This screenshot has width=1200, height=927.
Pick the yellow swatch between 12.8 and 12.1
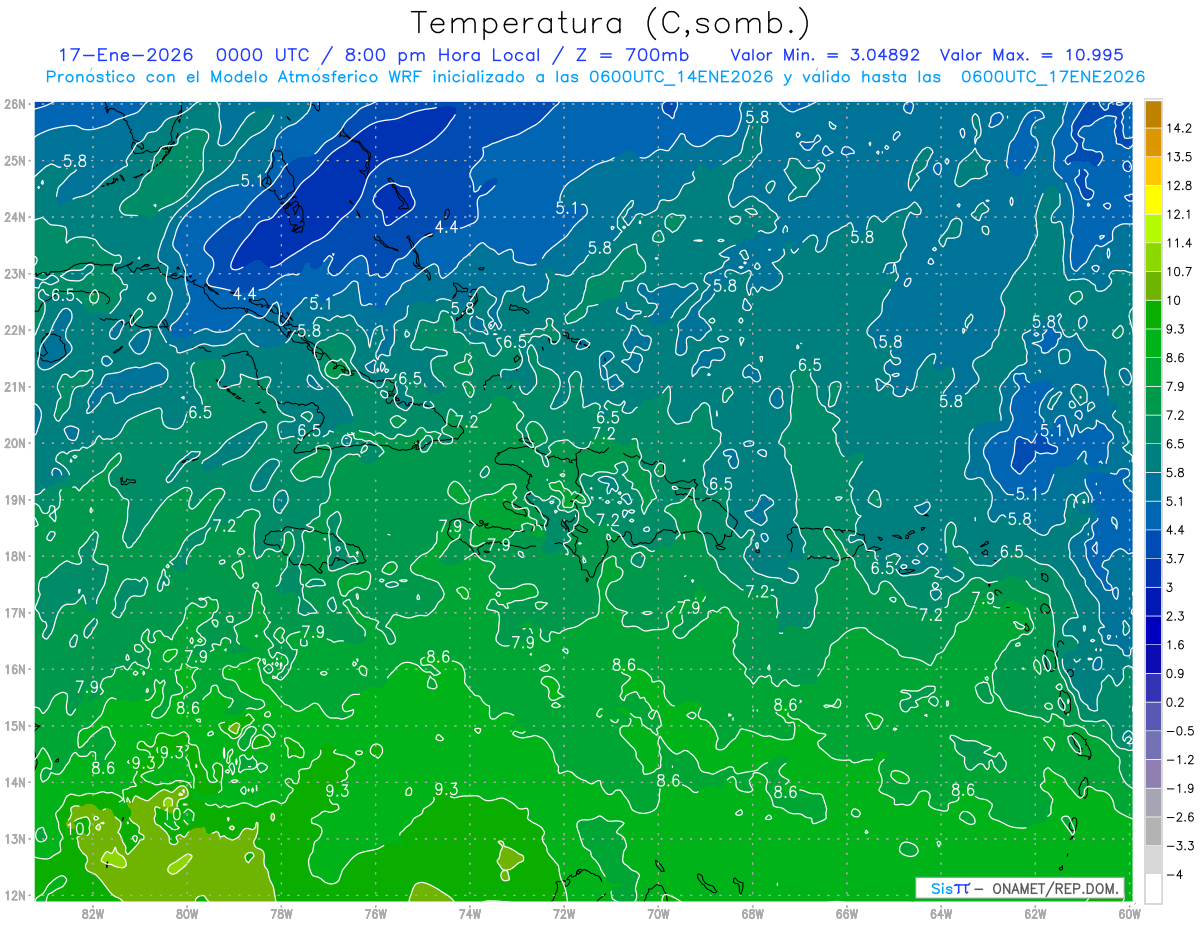point(1153,200)
